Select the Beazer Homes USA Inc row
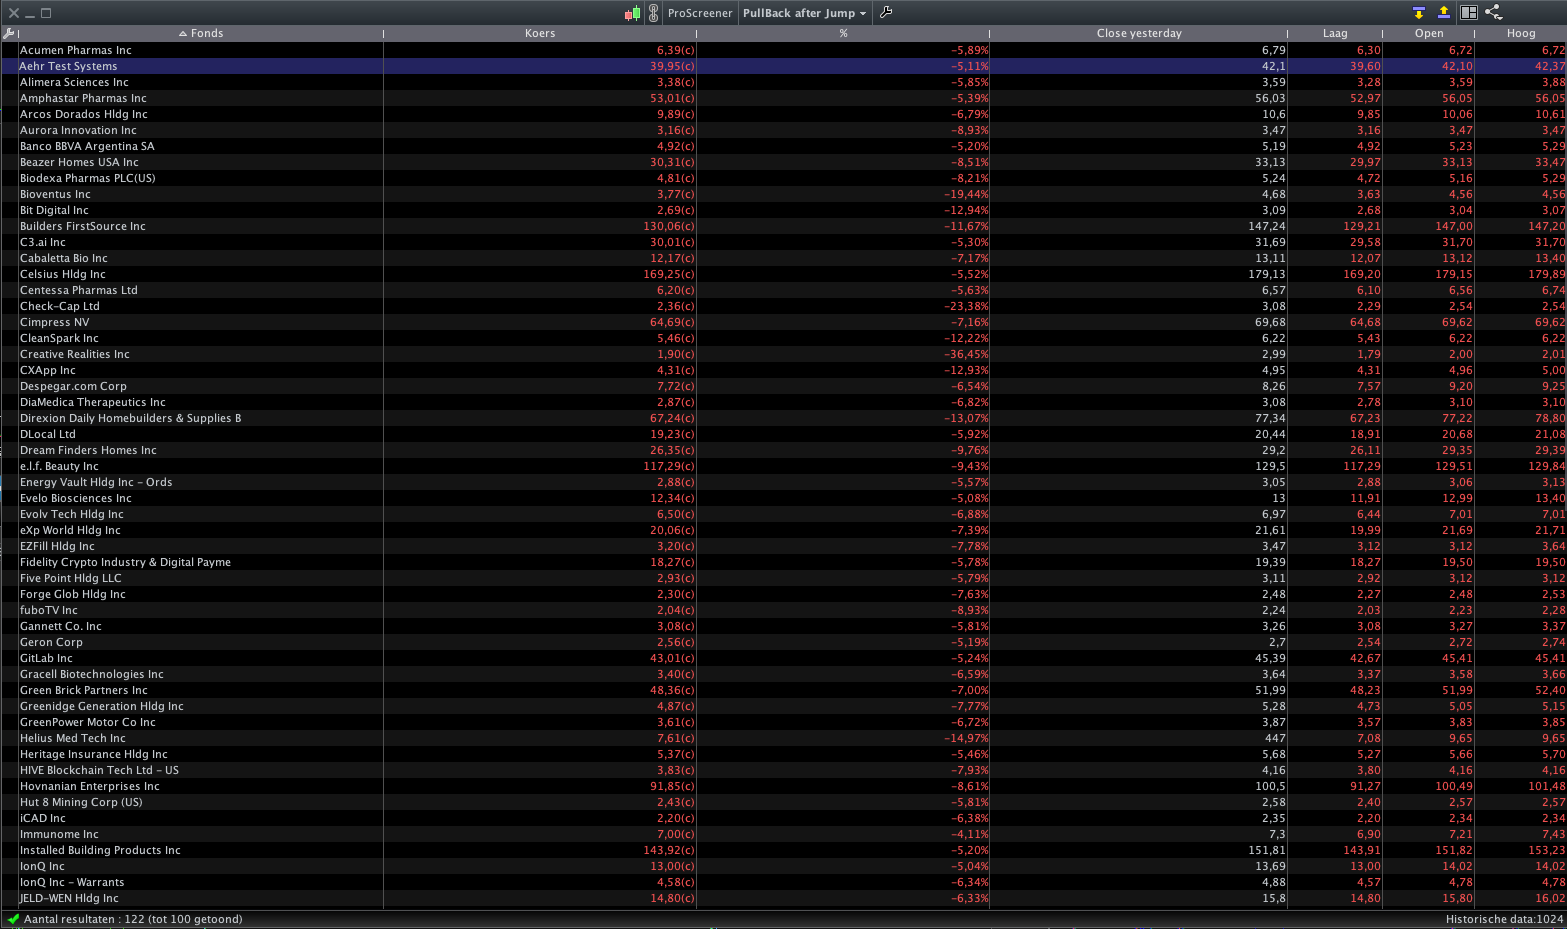Image resolution: width=1567 pixels, height=929 pixels. click(x=783, y=162)
